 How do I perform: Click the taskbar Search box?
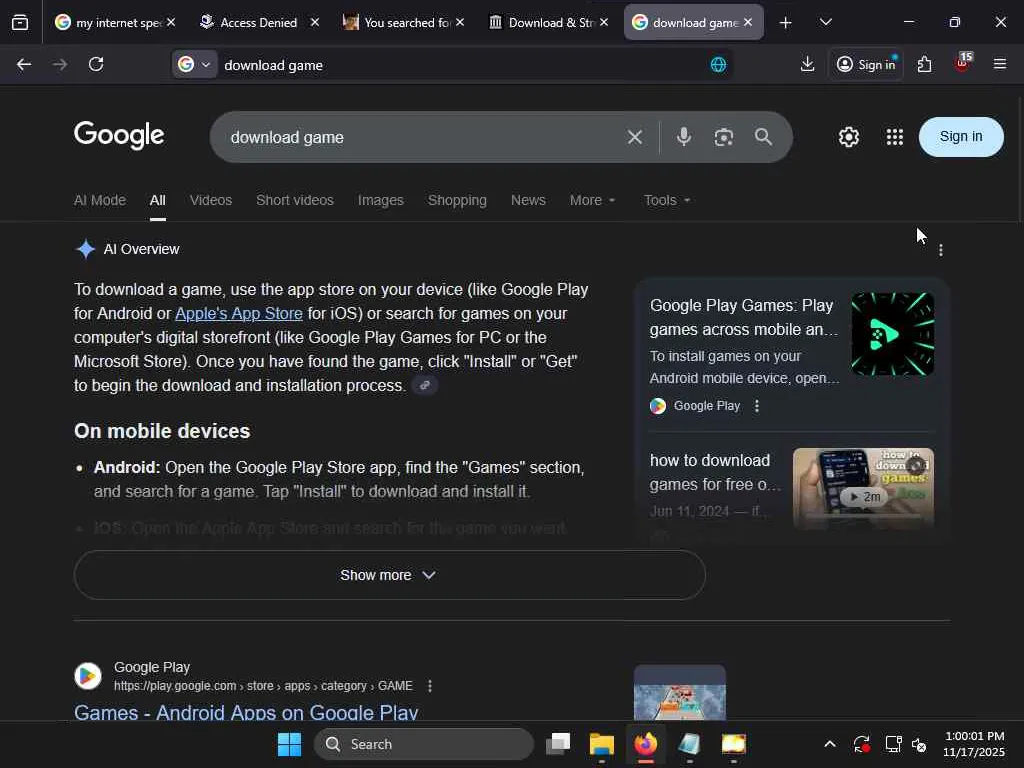[424, 744]
